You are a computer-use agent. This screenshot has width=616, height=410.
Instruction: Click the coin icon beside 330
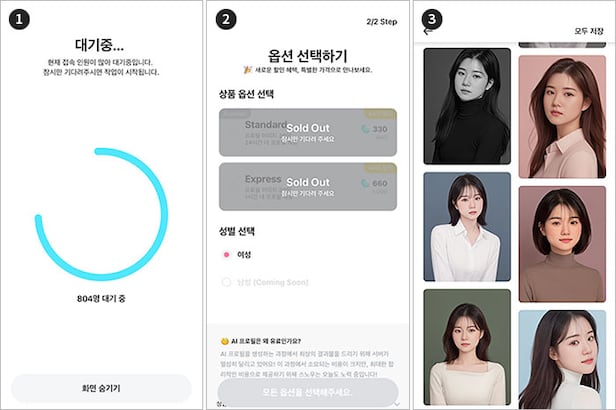(x=365, y=129)
